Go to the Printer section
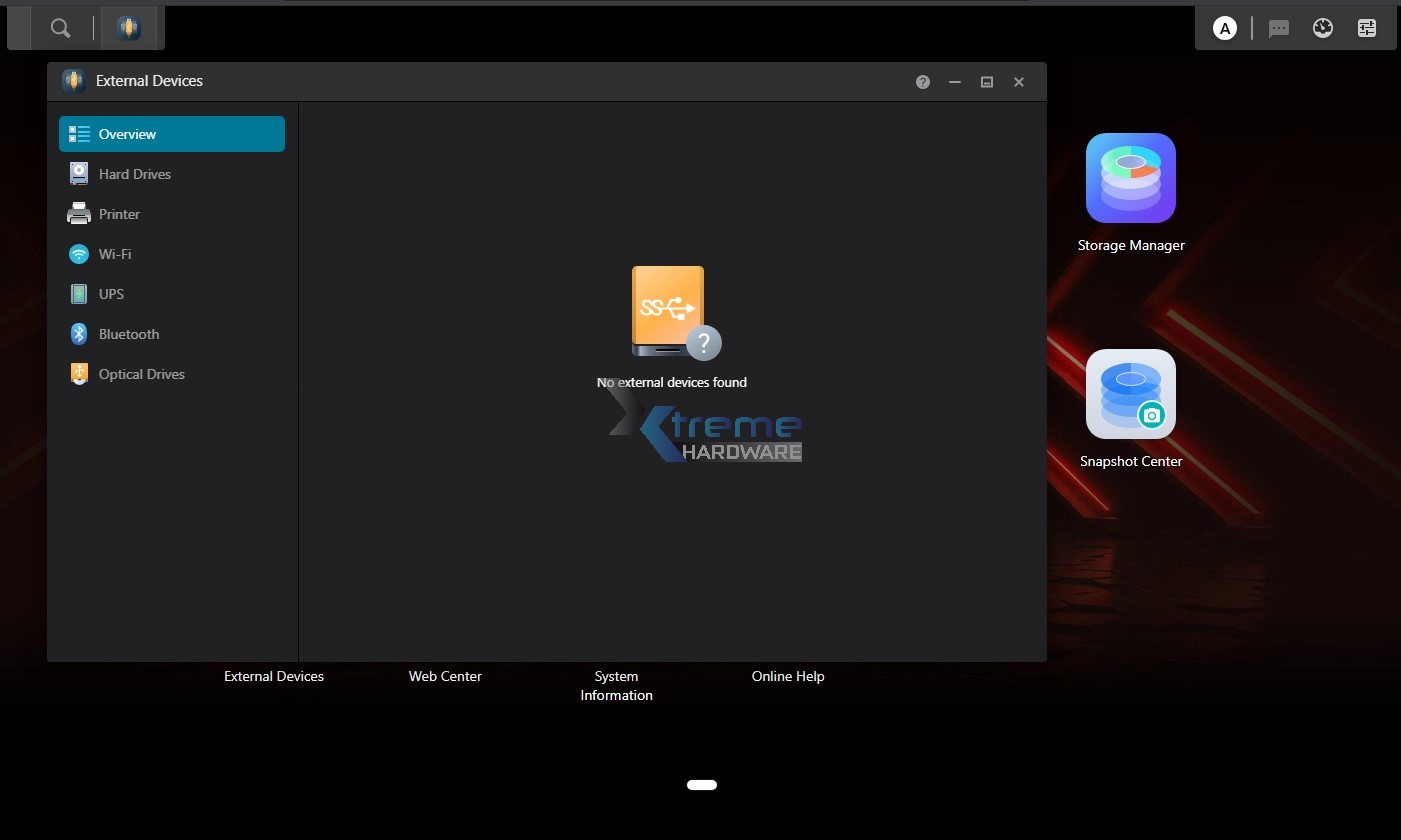The image size is (1401, 840). click(119, 214)
